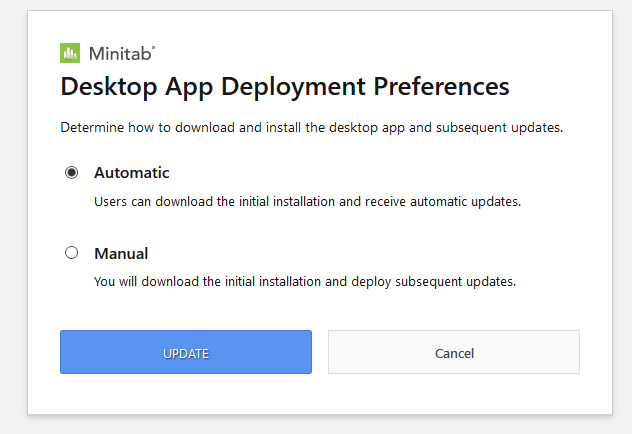
Task: Click the Desktop App Deployment Preferences heading
Action: [285, 87]
